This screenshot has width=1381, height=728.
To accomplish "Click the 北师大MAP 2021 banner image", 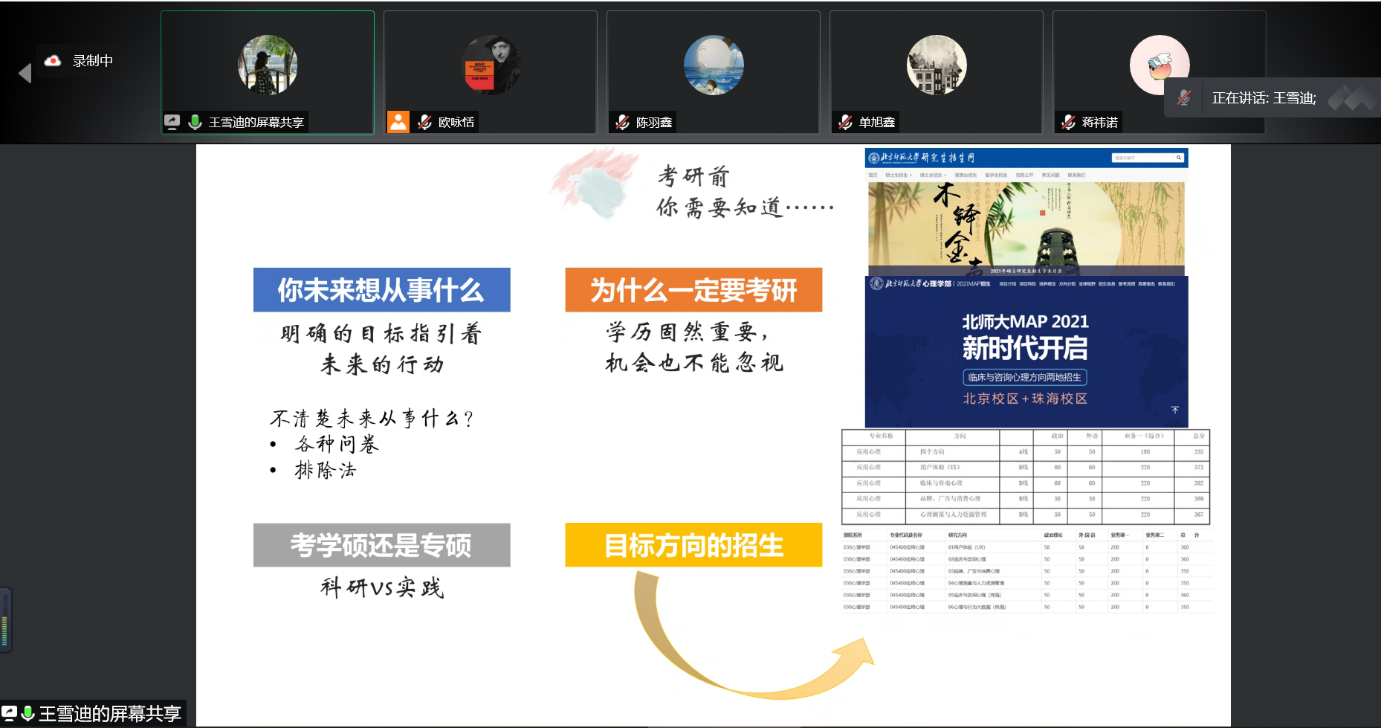I will (x=1026, y=352).
